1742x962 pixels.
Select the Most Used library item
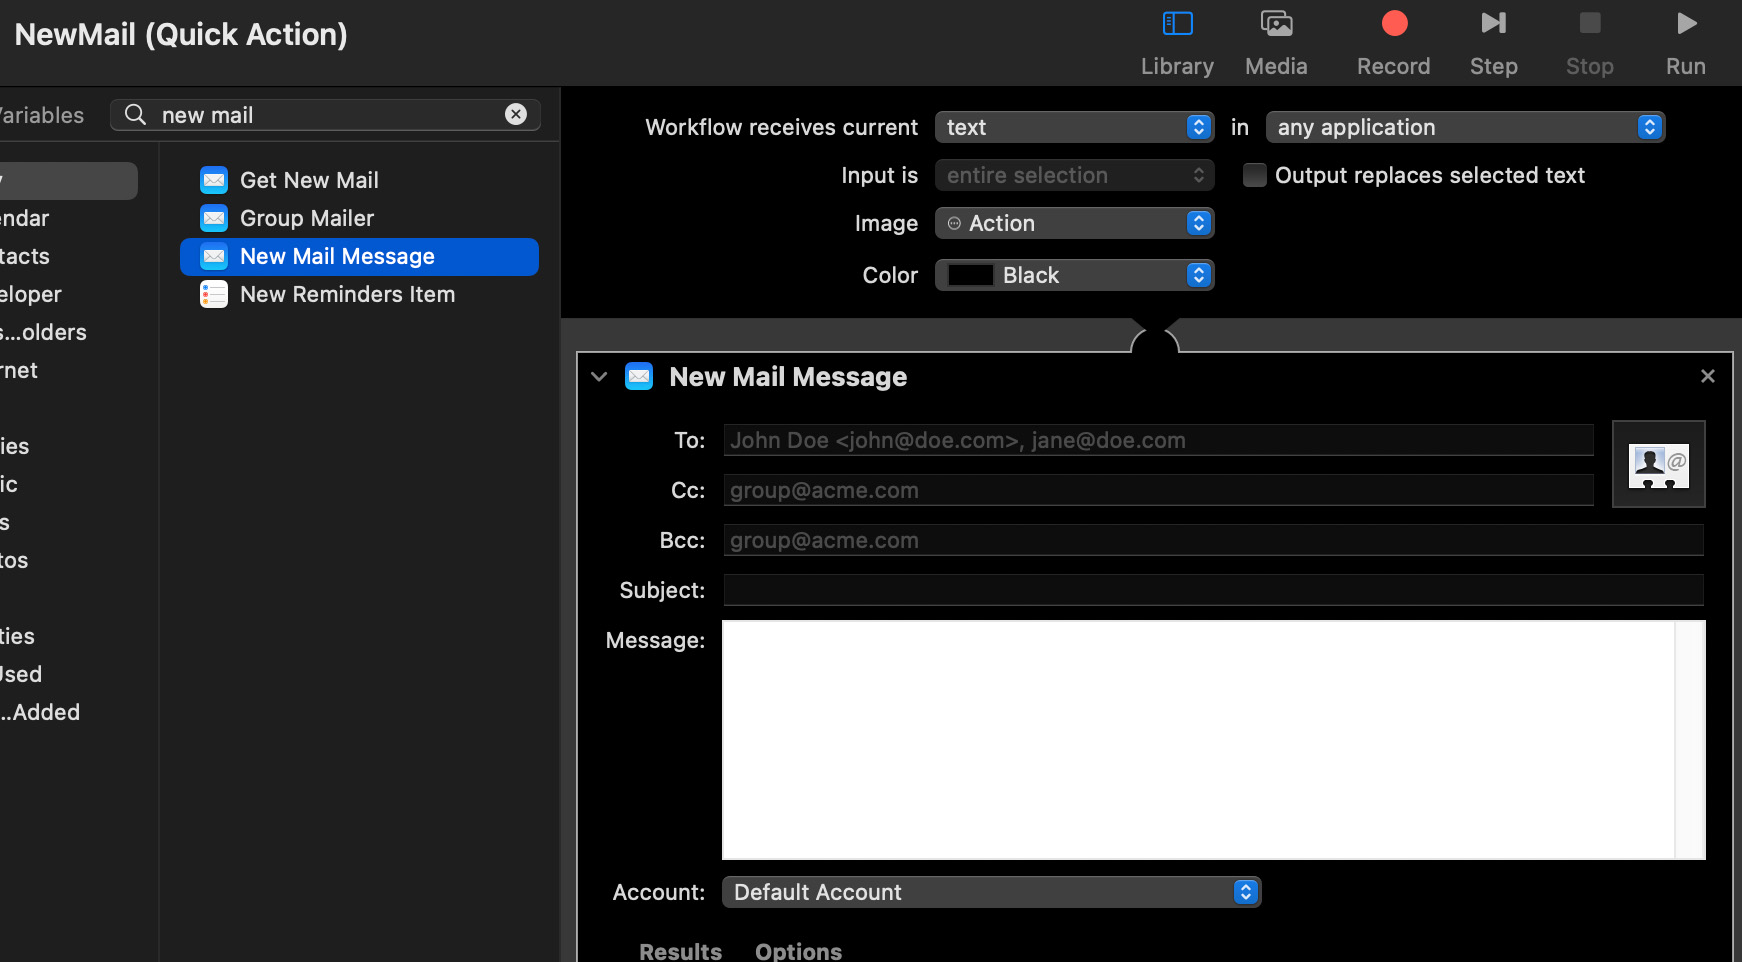(21, 674)
